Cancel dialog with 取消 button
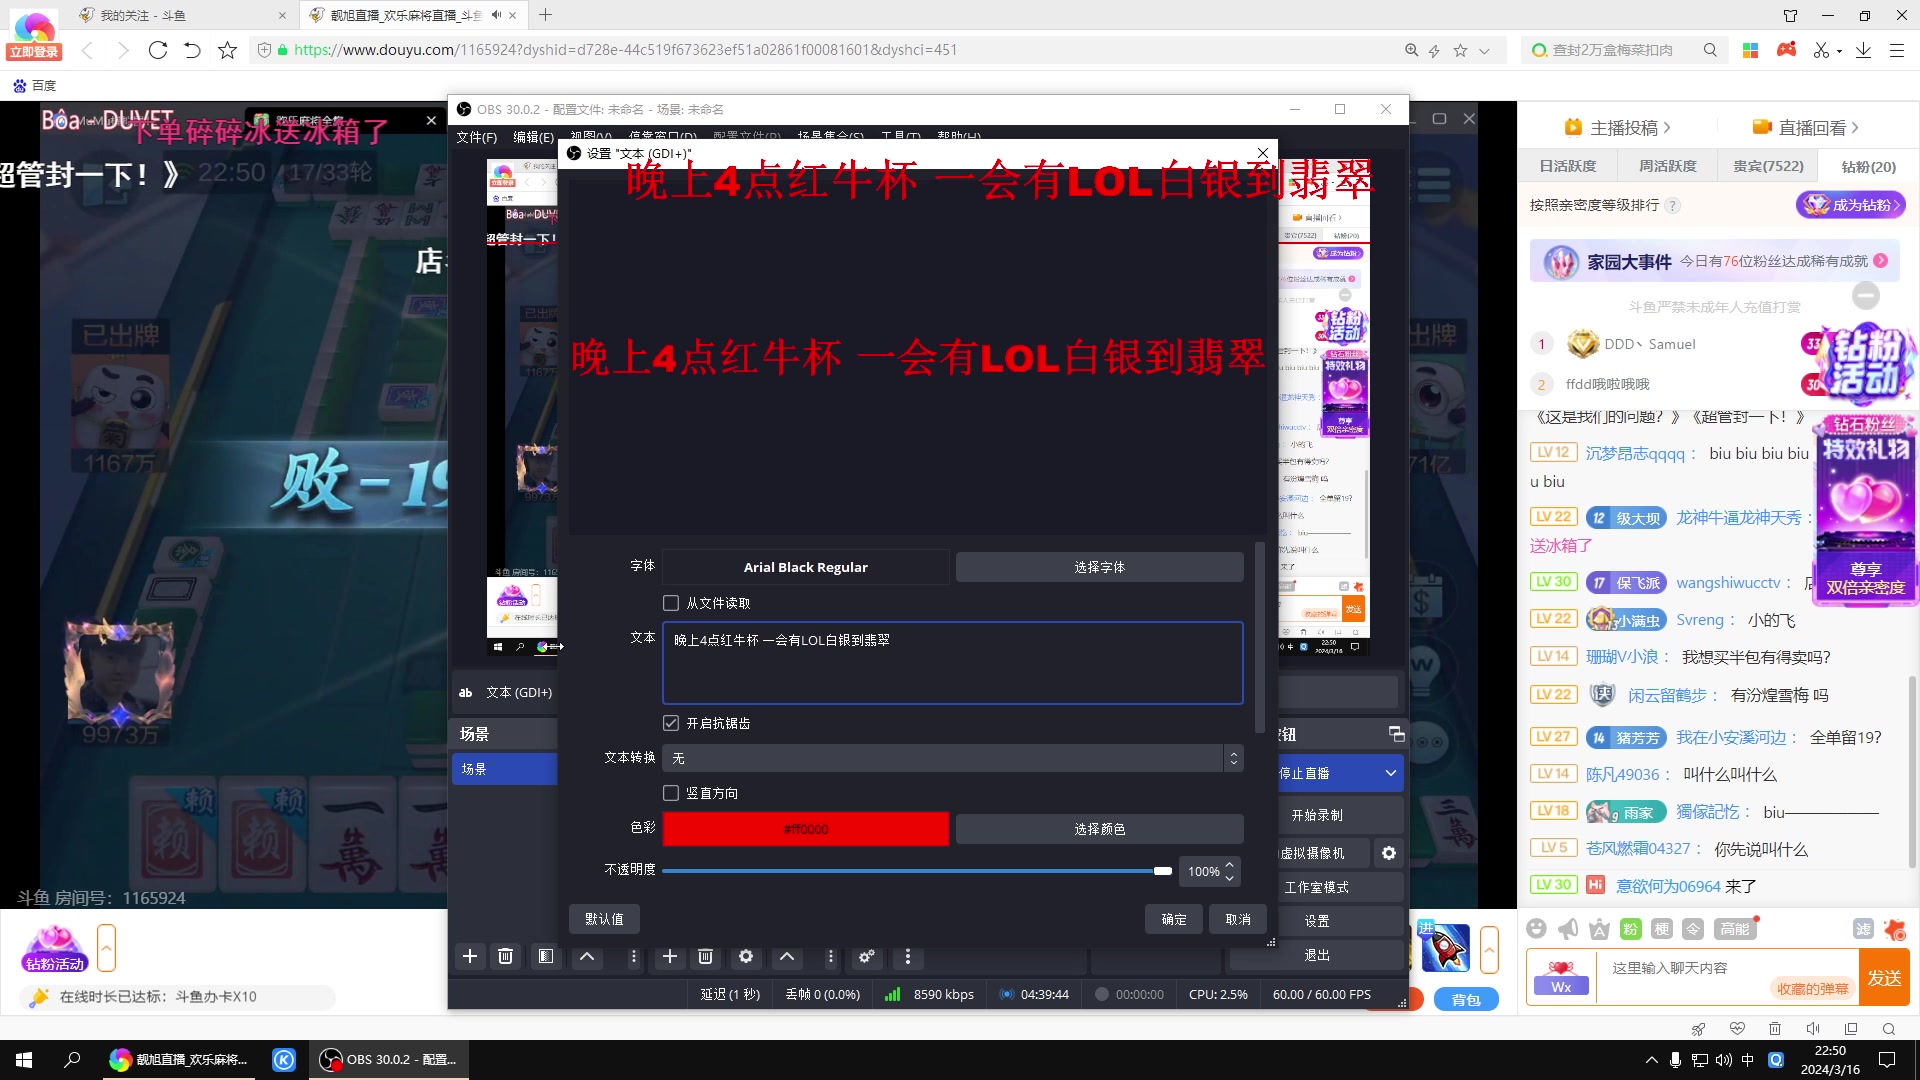 [1238, 919]
